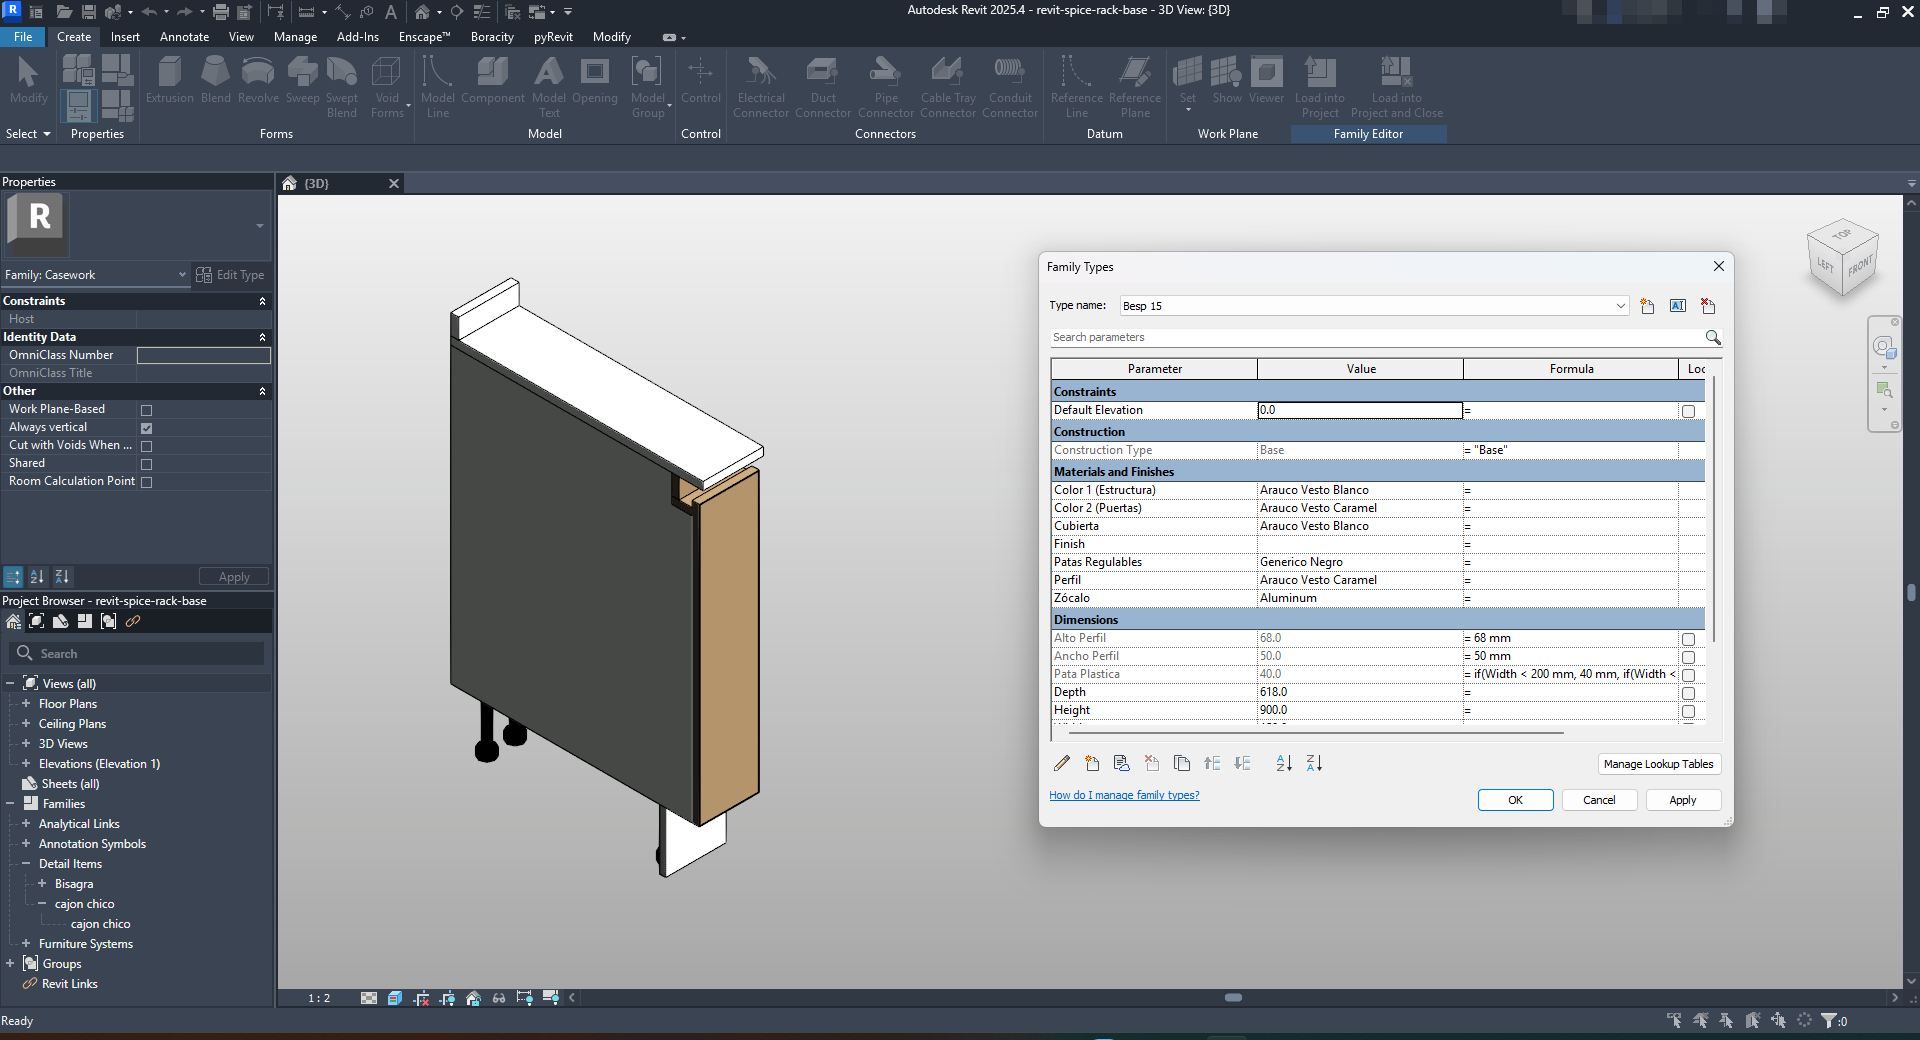Select the Sweep form tool

[x=302, y=80]
